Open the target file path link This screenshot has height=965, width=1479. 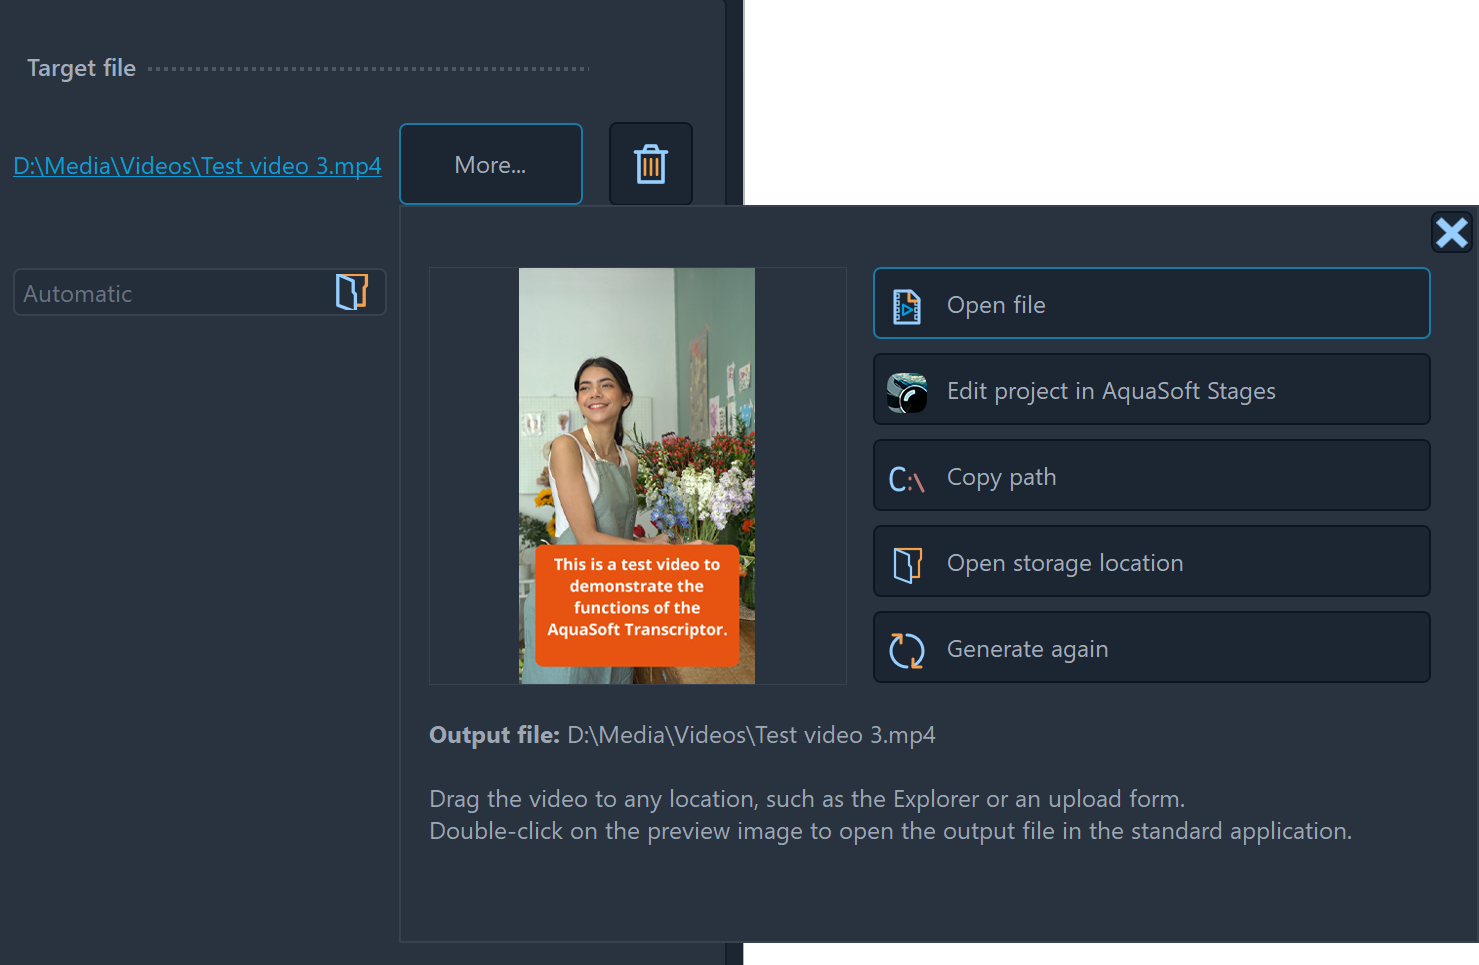[197, 166]
